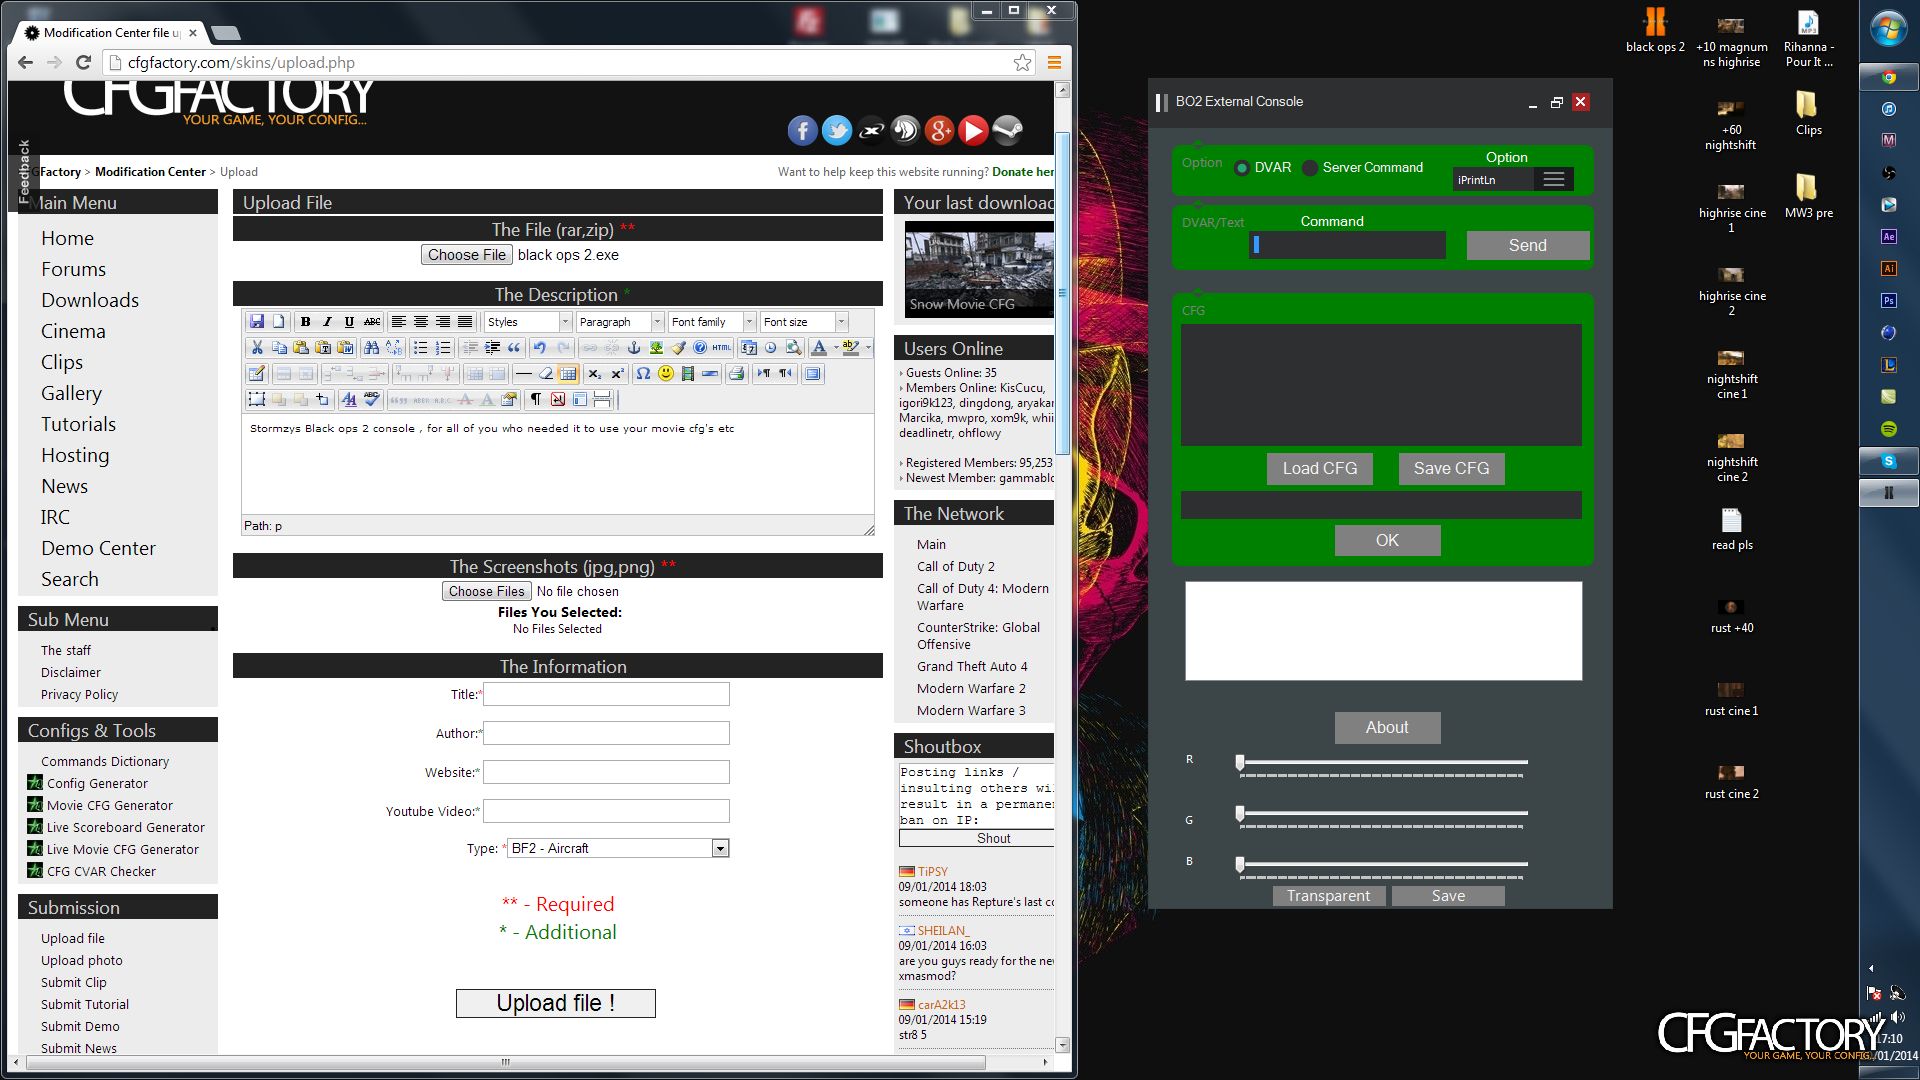Viewport: 1920px width, 1080px height.
Task: Click the Upload file ! button
Action: point(555,1003)
